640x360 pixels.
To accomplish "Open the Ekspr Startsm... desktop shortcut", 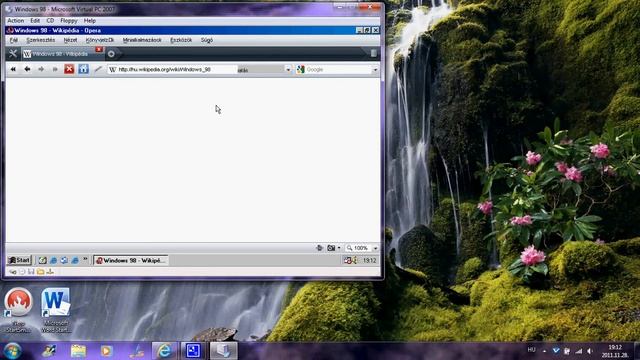I will coord(18,311).
